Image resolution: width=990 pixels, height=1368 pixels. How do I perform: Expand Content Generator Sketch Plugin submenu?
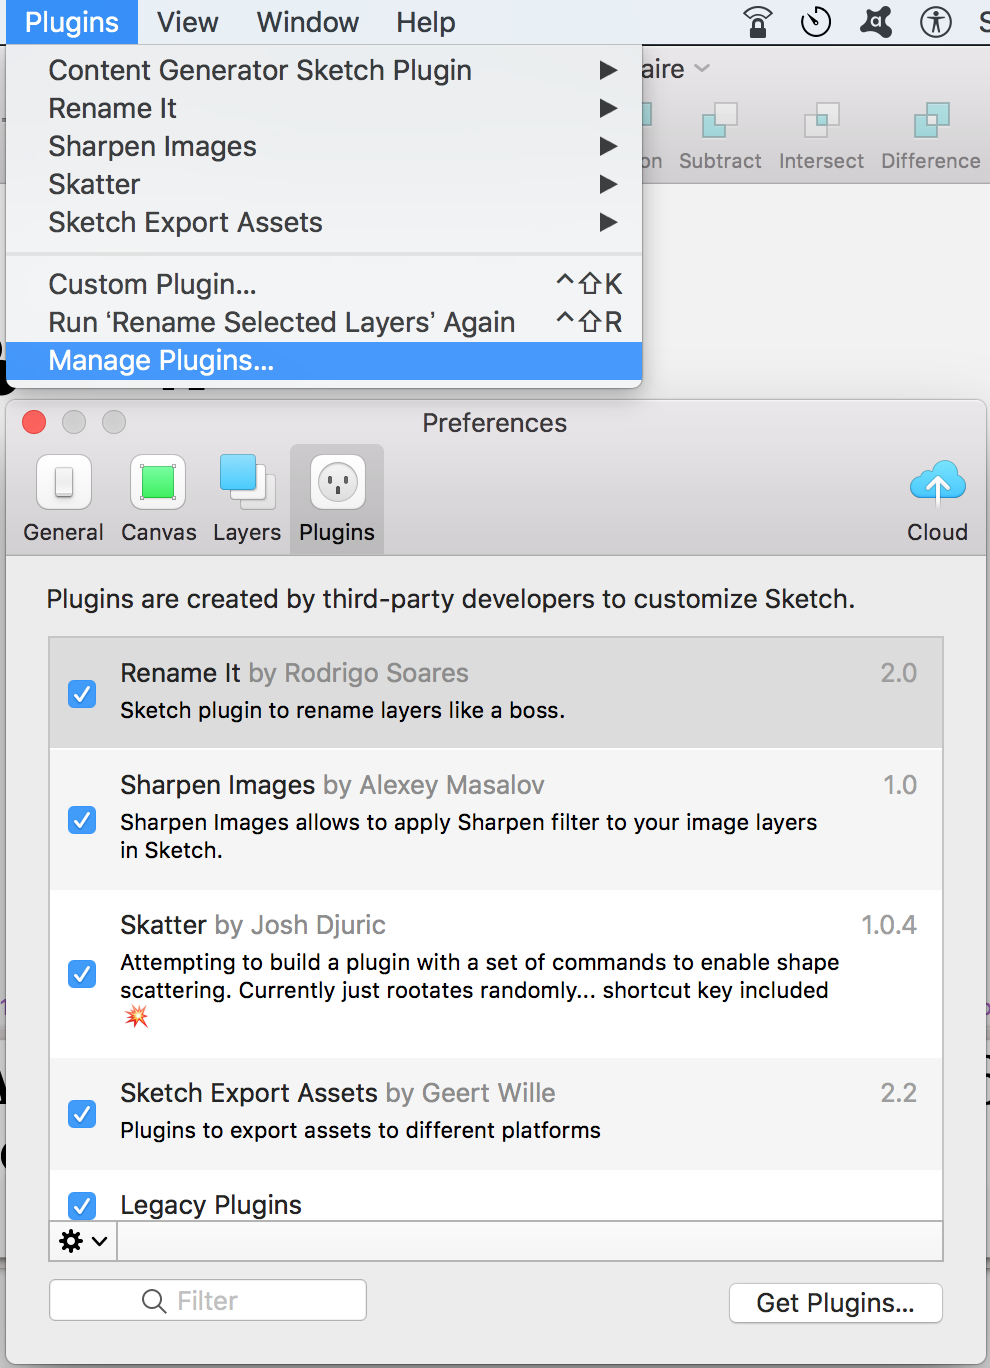324,70
